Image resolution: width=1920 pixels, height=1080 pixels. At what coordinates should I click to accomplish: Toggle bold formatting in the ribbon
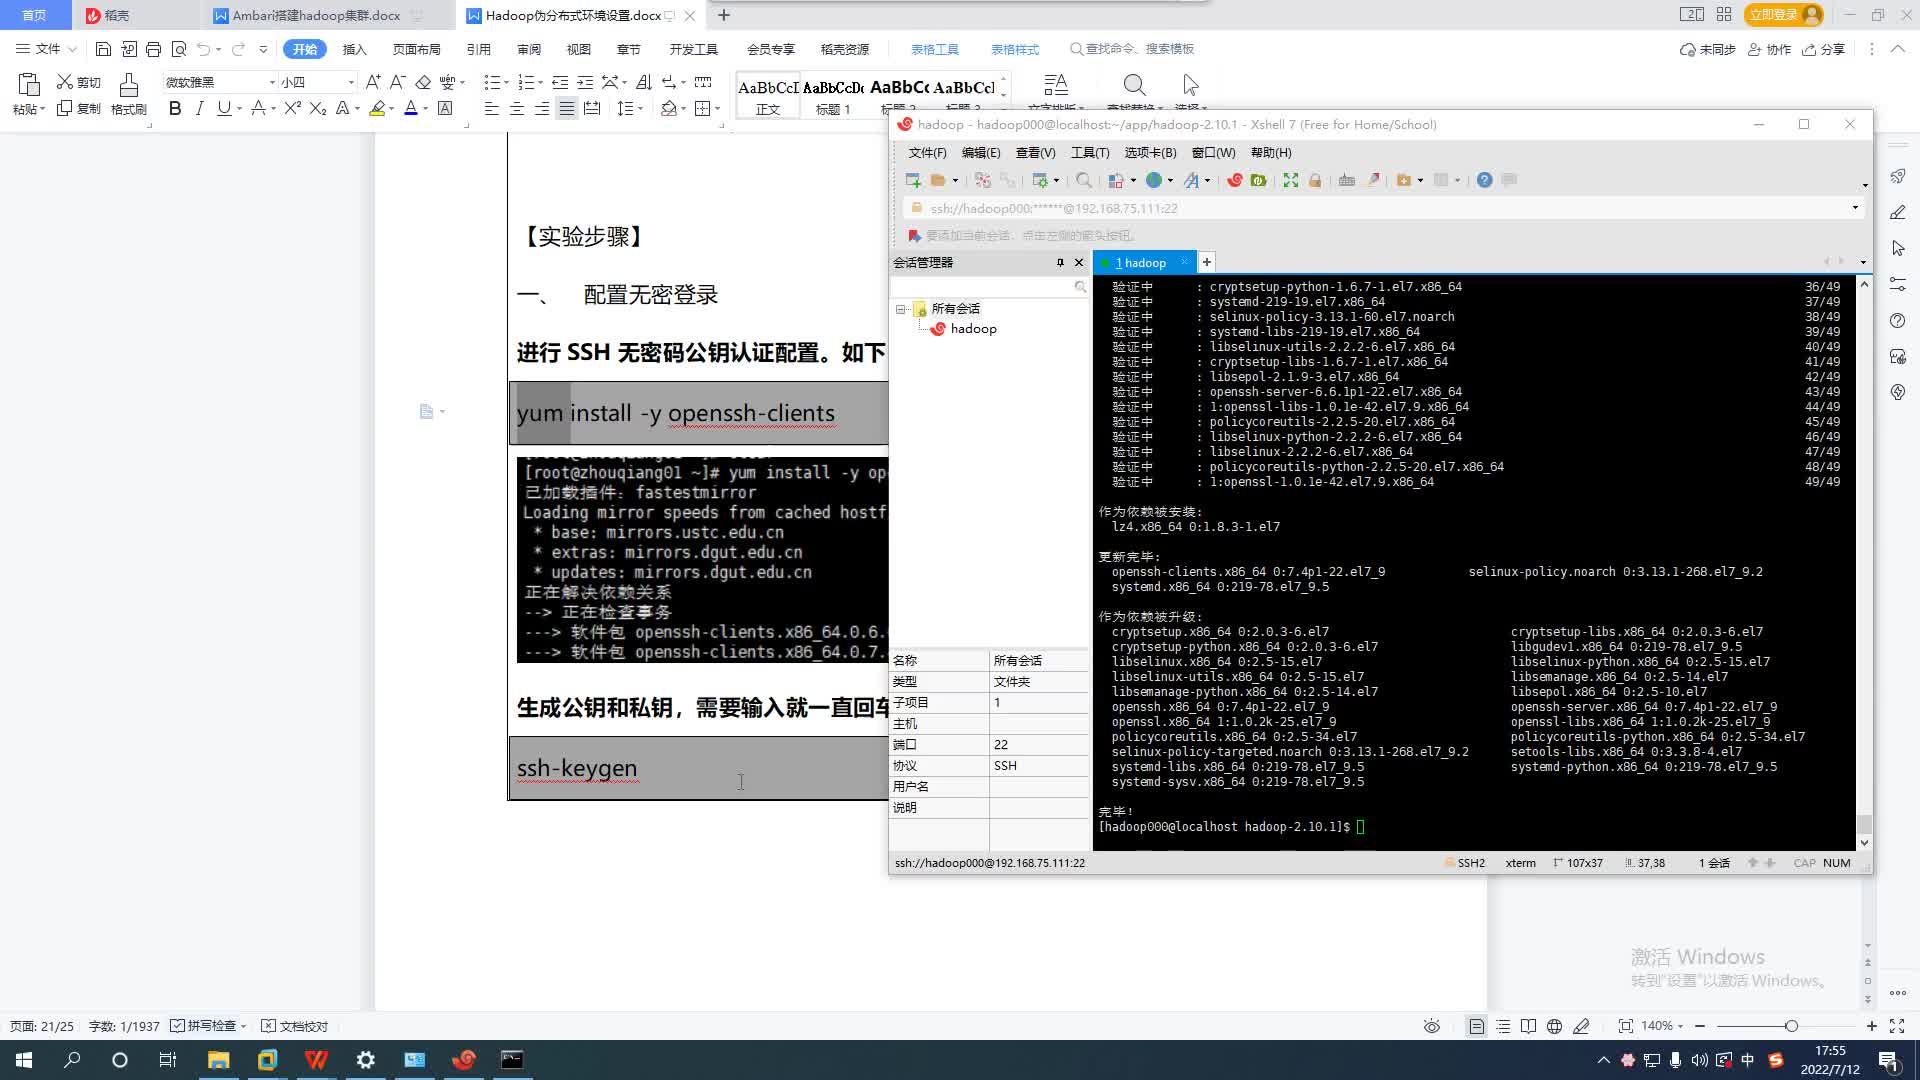coord(175,108)
